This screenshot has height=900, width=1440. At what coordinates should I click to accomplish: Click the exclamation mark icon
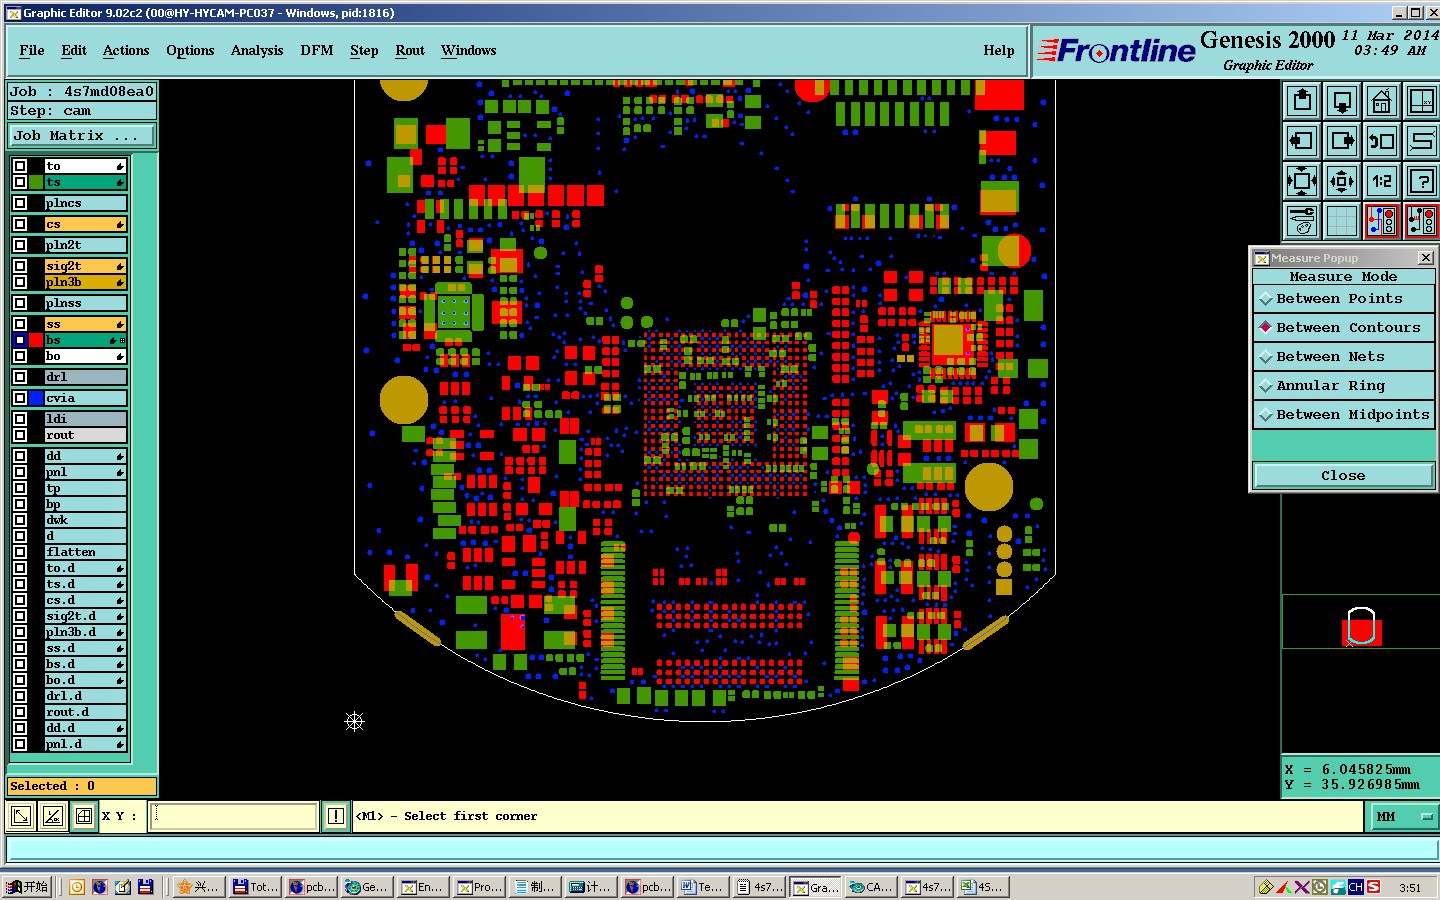[336, 817]
